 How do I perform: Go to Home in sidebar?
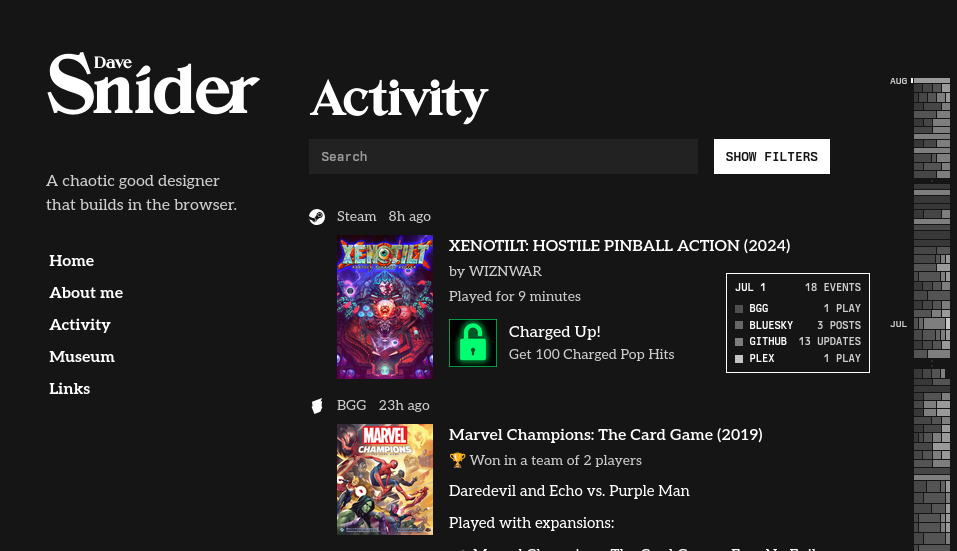coord(71,261)
